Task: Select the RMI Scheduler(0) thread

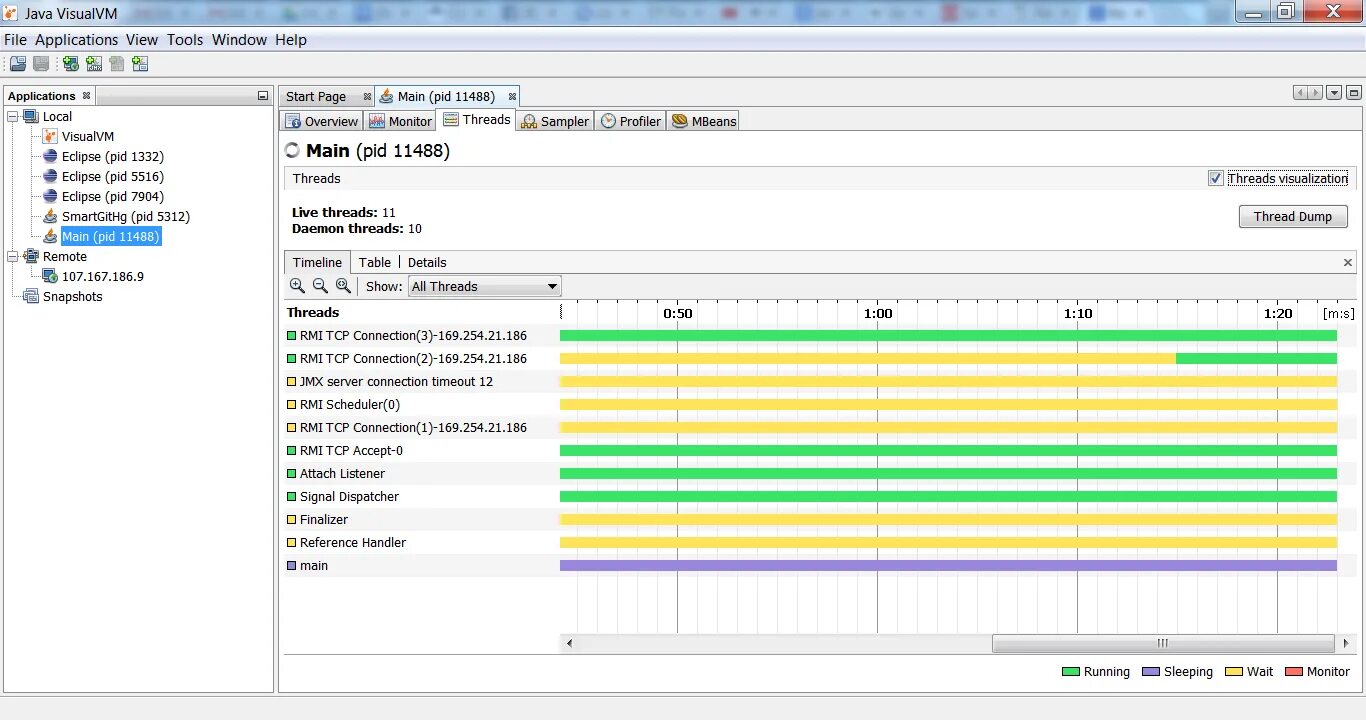Action: [820, 404]
